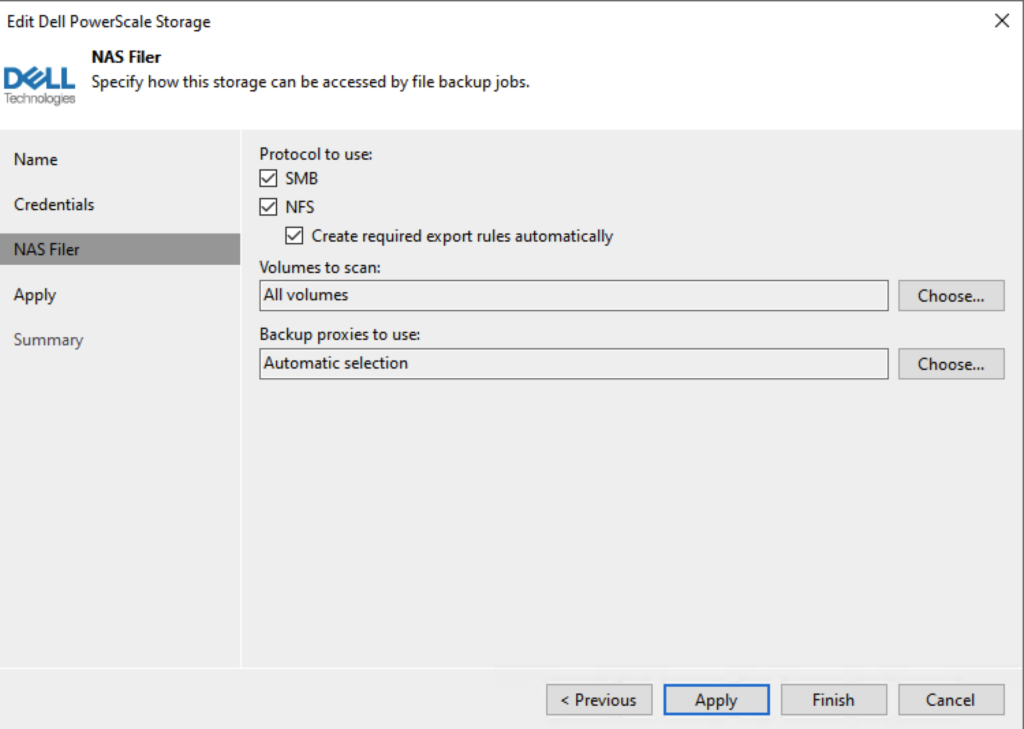Close the Edit Dell PowerScale Storage dialog
This screenshot has height=729, width=1024.
coord(1001,21)
